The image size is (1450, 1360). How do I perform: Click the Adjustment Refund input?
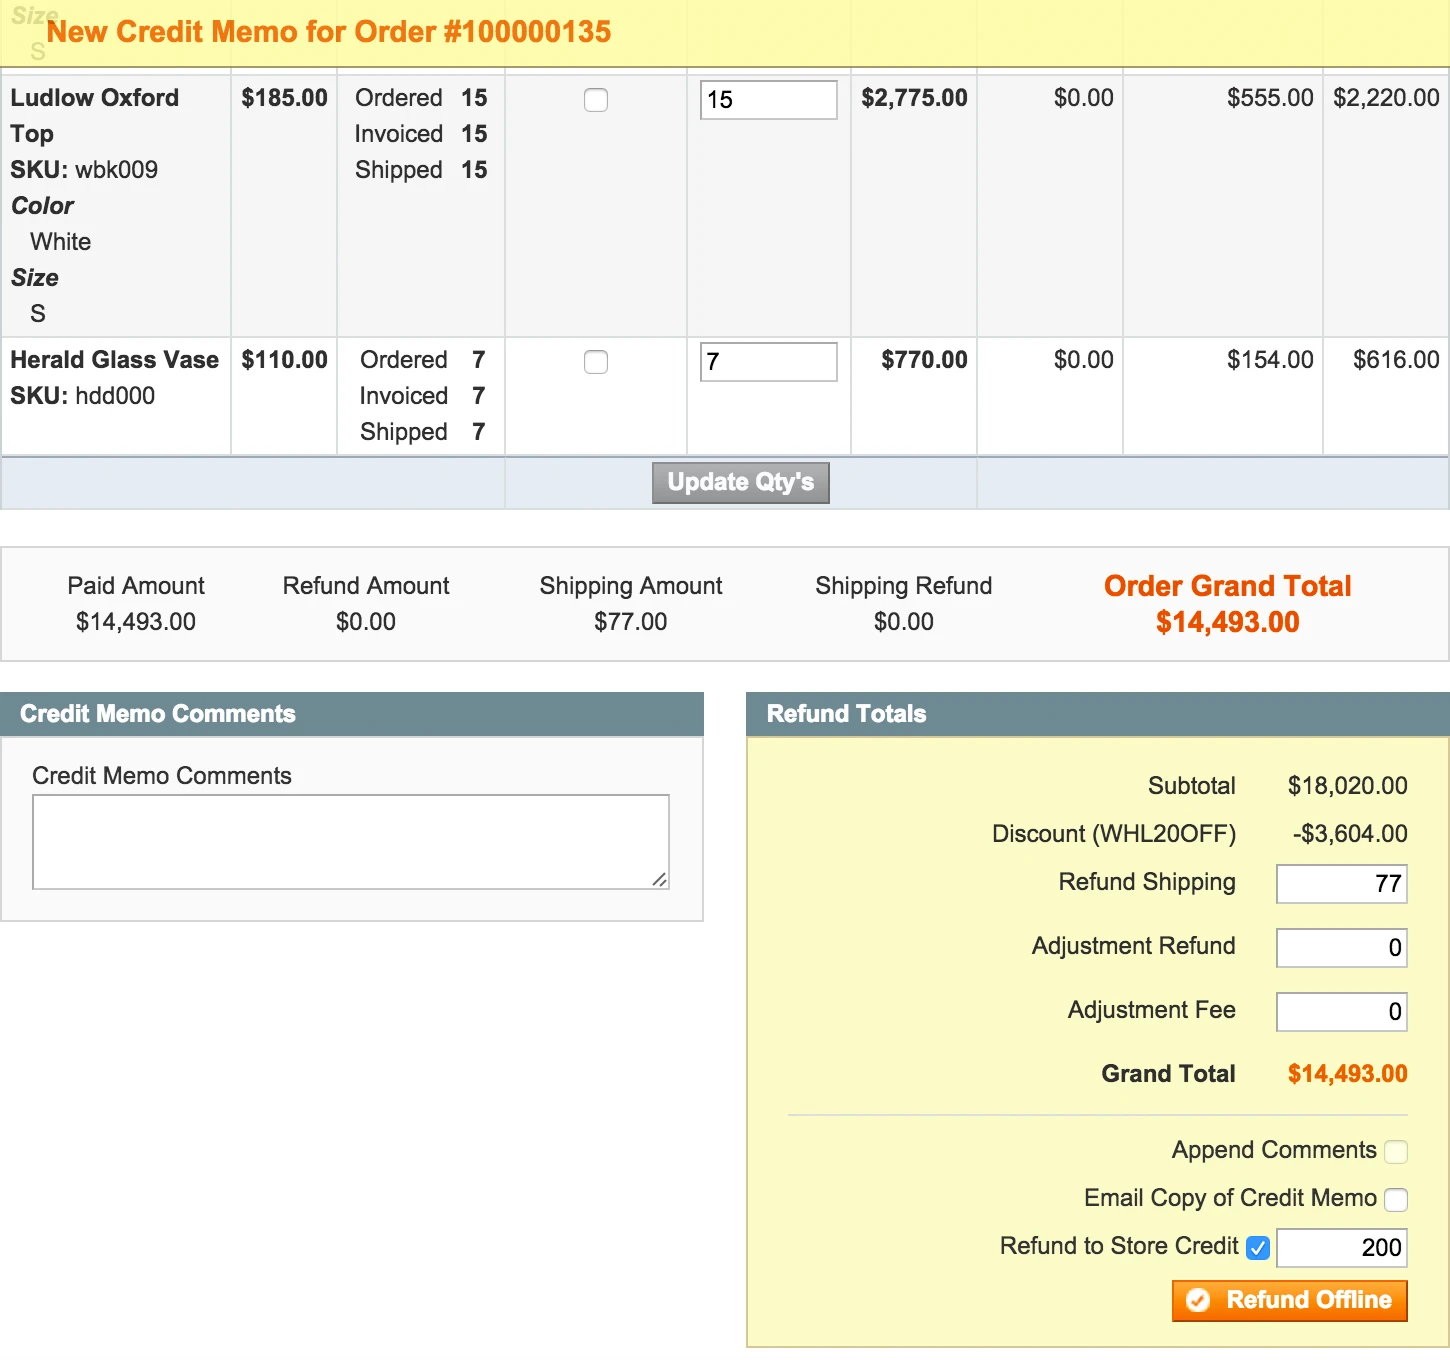[1341, 947]
